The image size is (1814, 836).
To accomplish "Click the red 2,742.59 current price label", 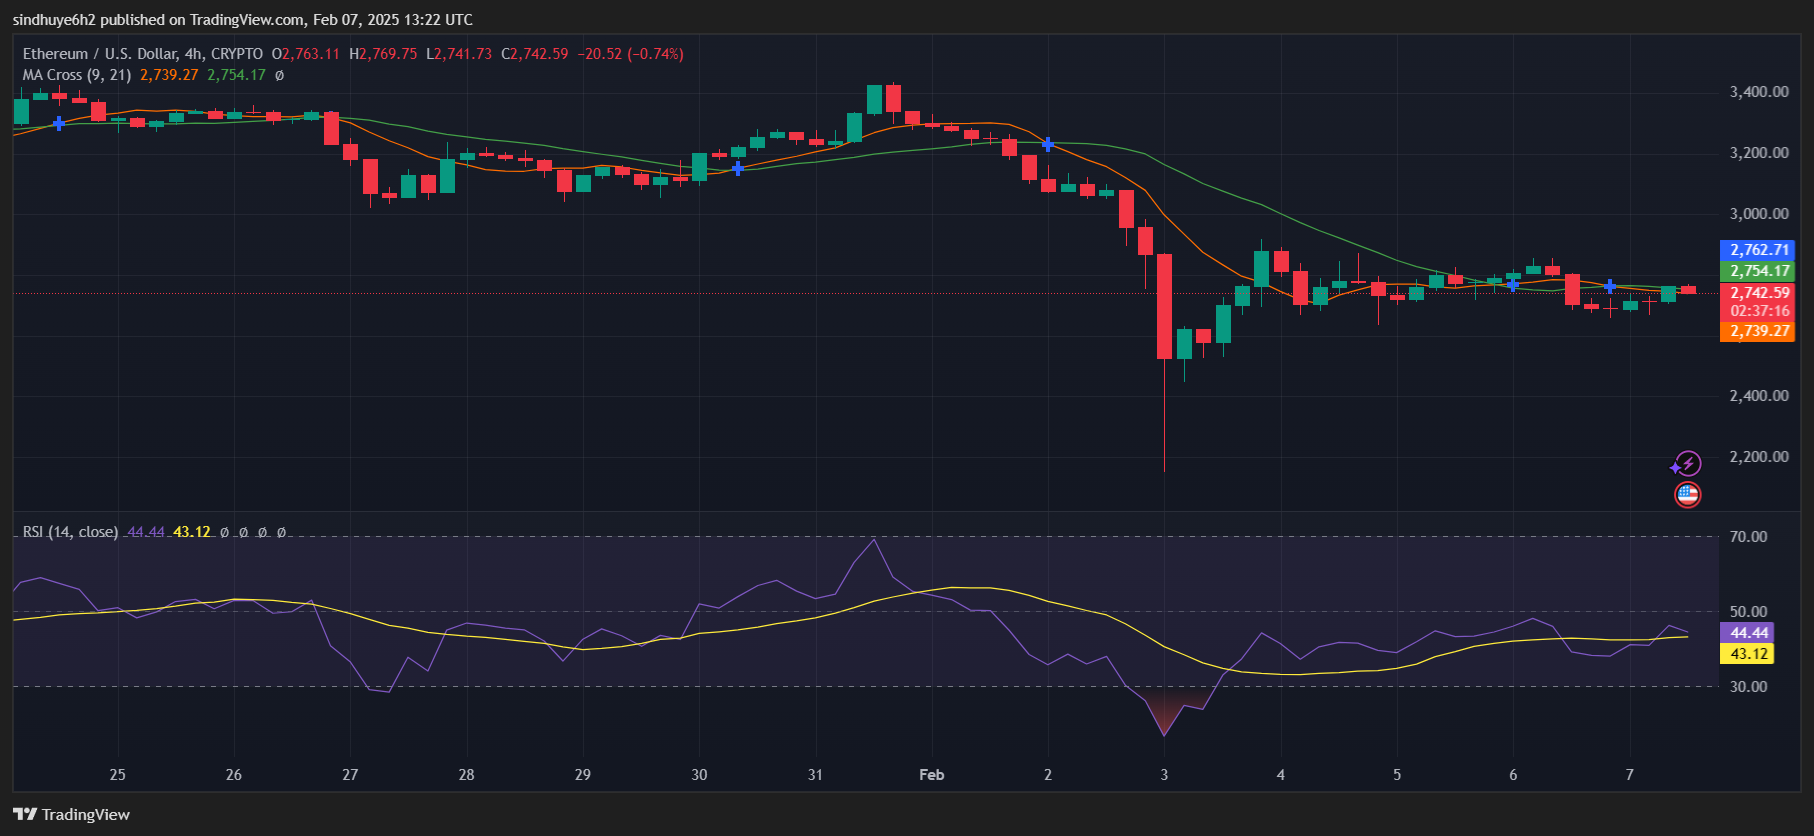I will click(1758, 293).
